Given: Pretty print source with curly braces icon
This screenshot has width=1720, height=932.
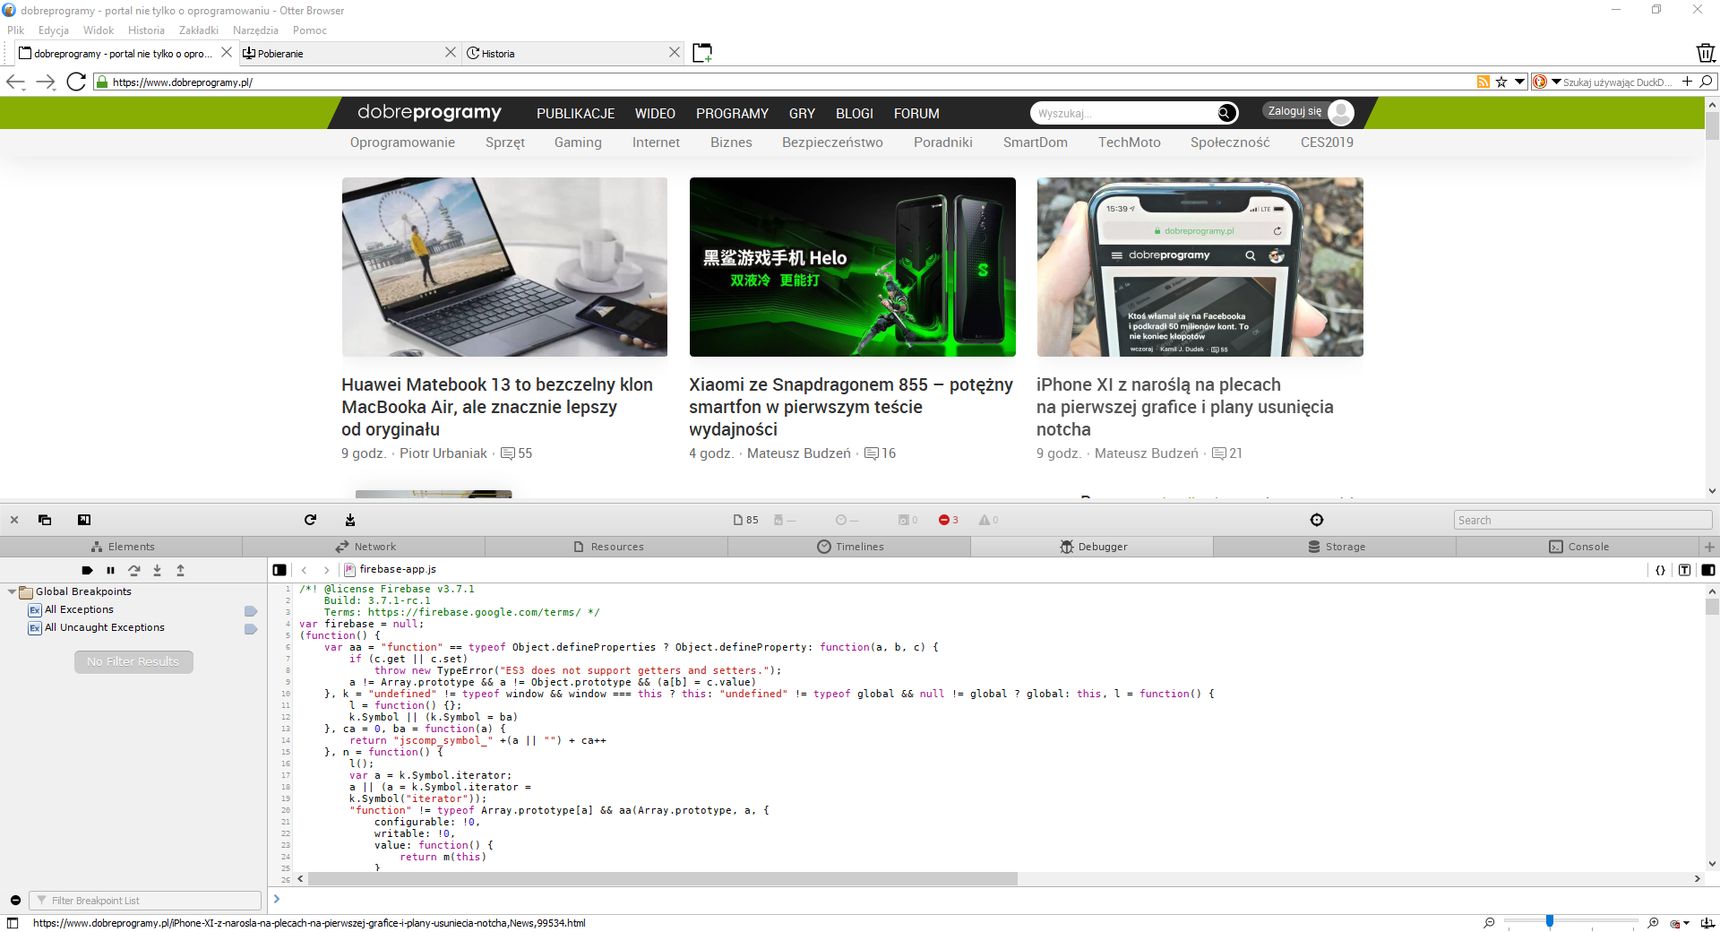Looking at the screenshot, I should point(1660,570).
